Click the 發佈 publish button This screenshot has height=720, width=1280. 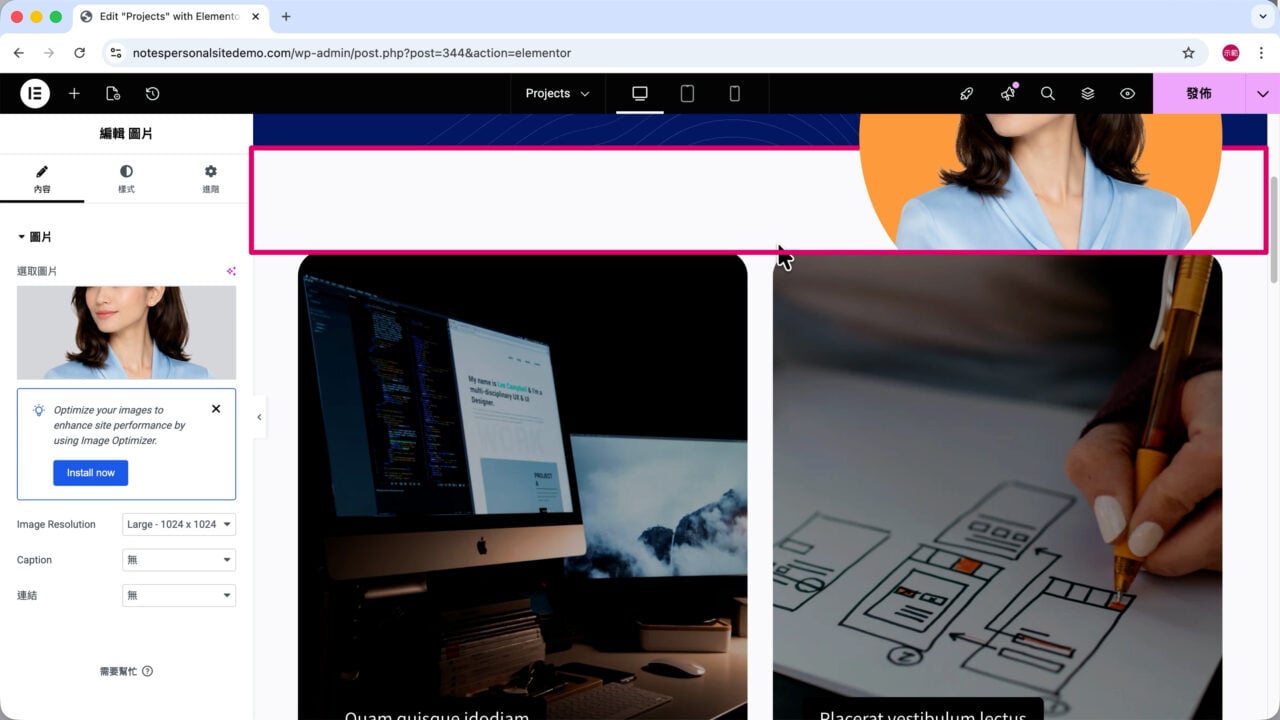1199,93
